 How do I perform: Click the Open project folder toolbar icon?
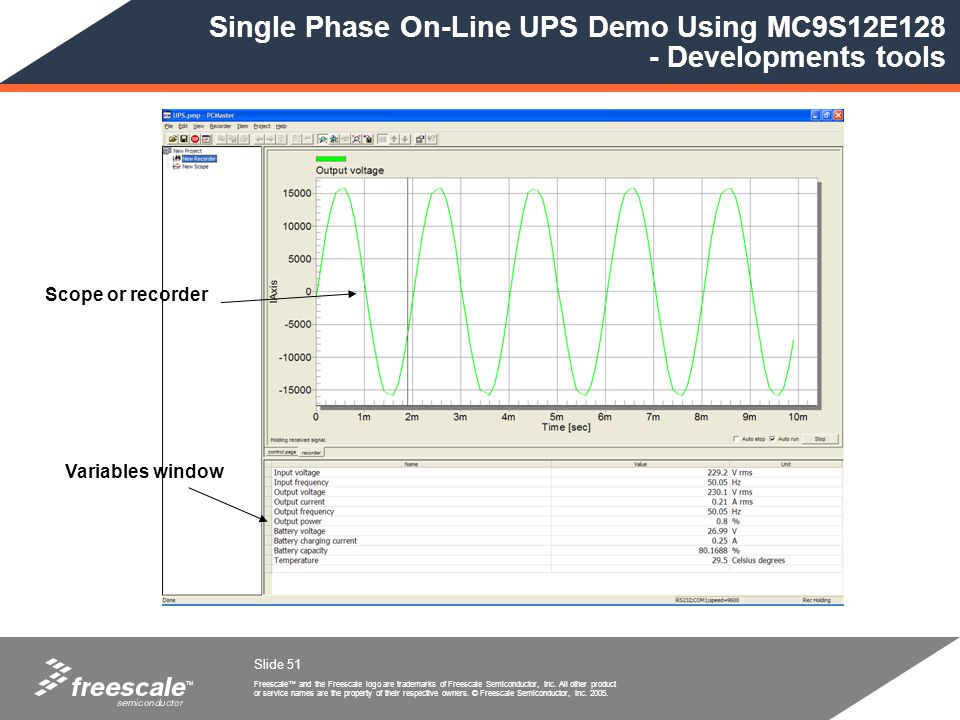(x=173, y=139)
